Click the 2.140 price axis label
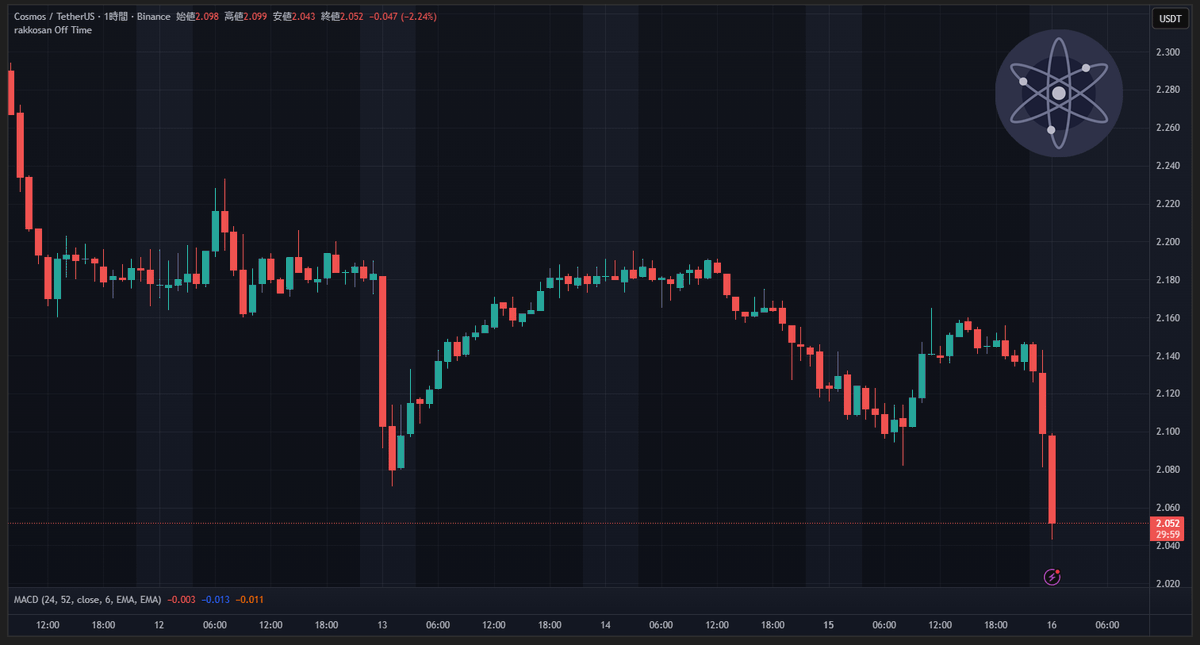 1167,356
